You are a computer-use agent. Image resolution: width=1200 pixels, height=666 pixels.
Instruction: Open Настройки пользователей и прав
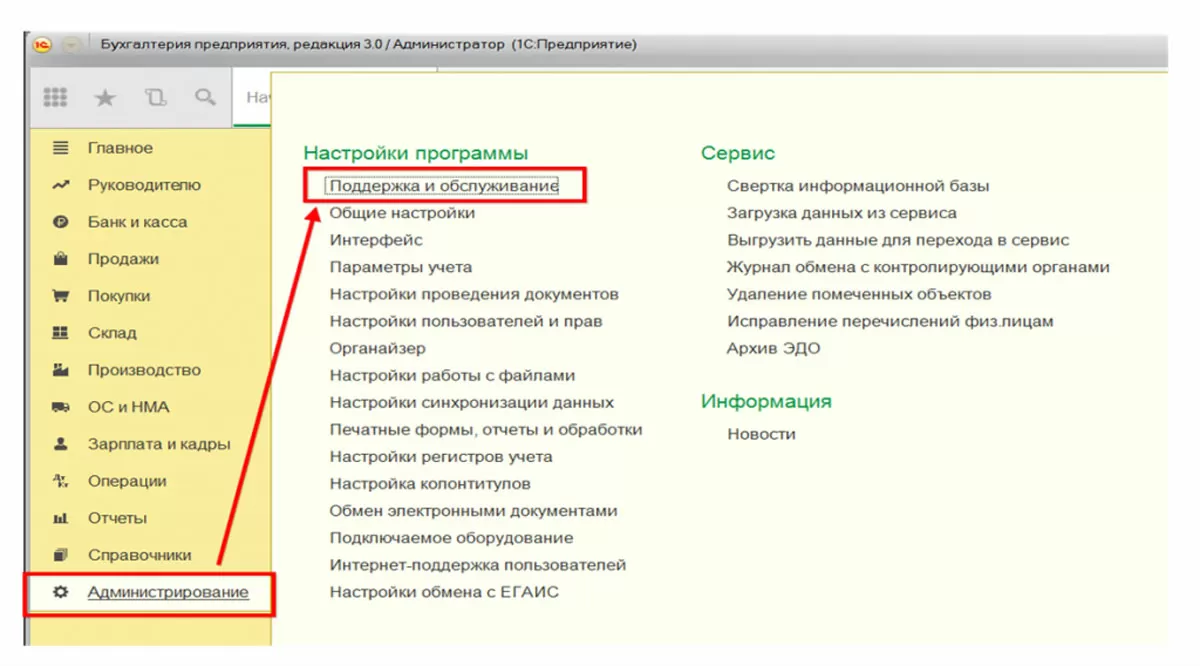(x=466, y=321)
